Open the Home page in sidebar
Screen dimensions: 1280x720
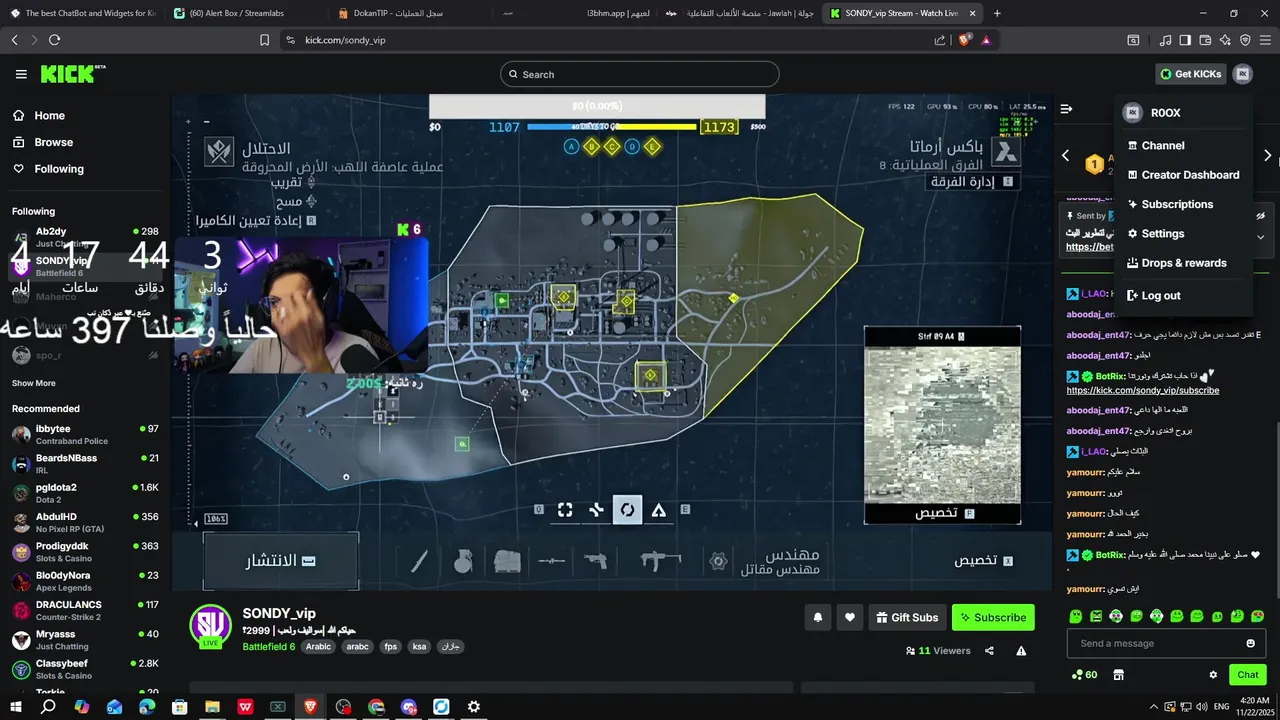point(49,115)
